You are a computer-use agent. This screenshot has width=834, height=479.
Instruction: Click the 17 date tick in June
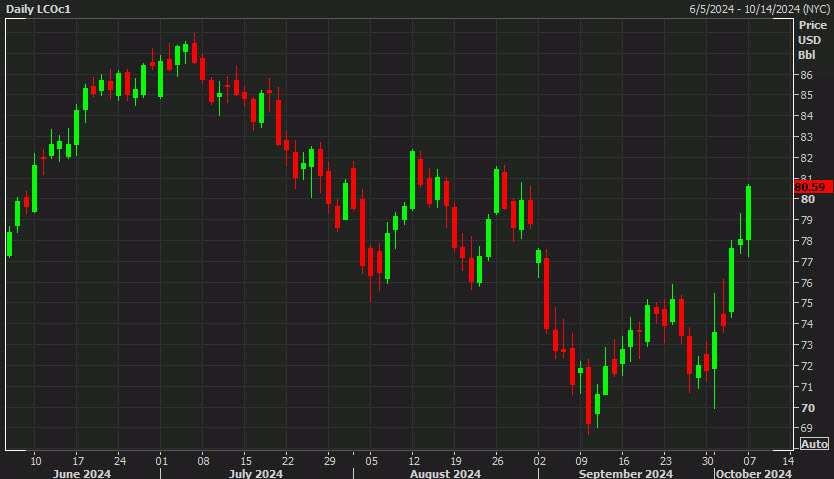[78, 461]
